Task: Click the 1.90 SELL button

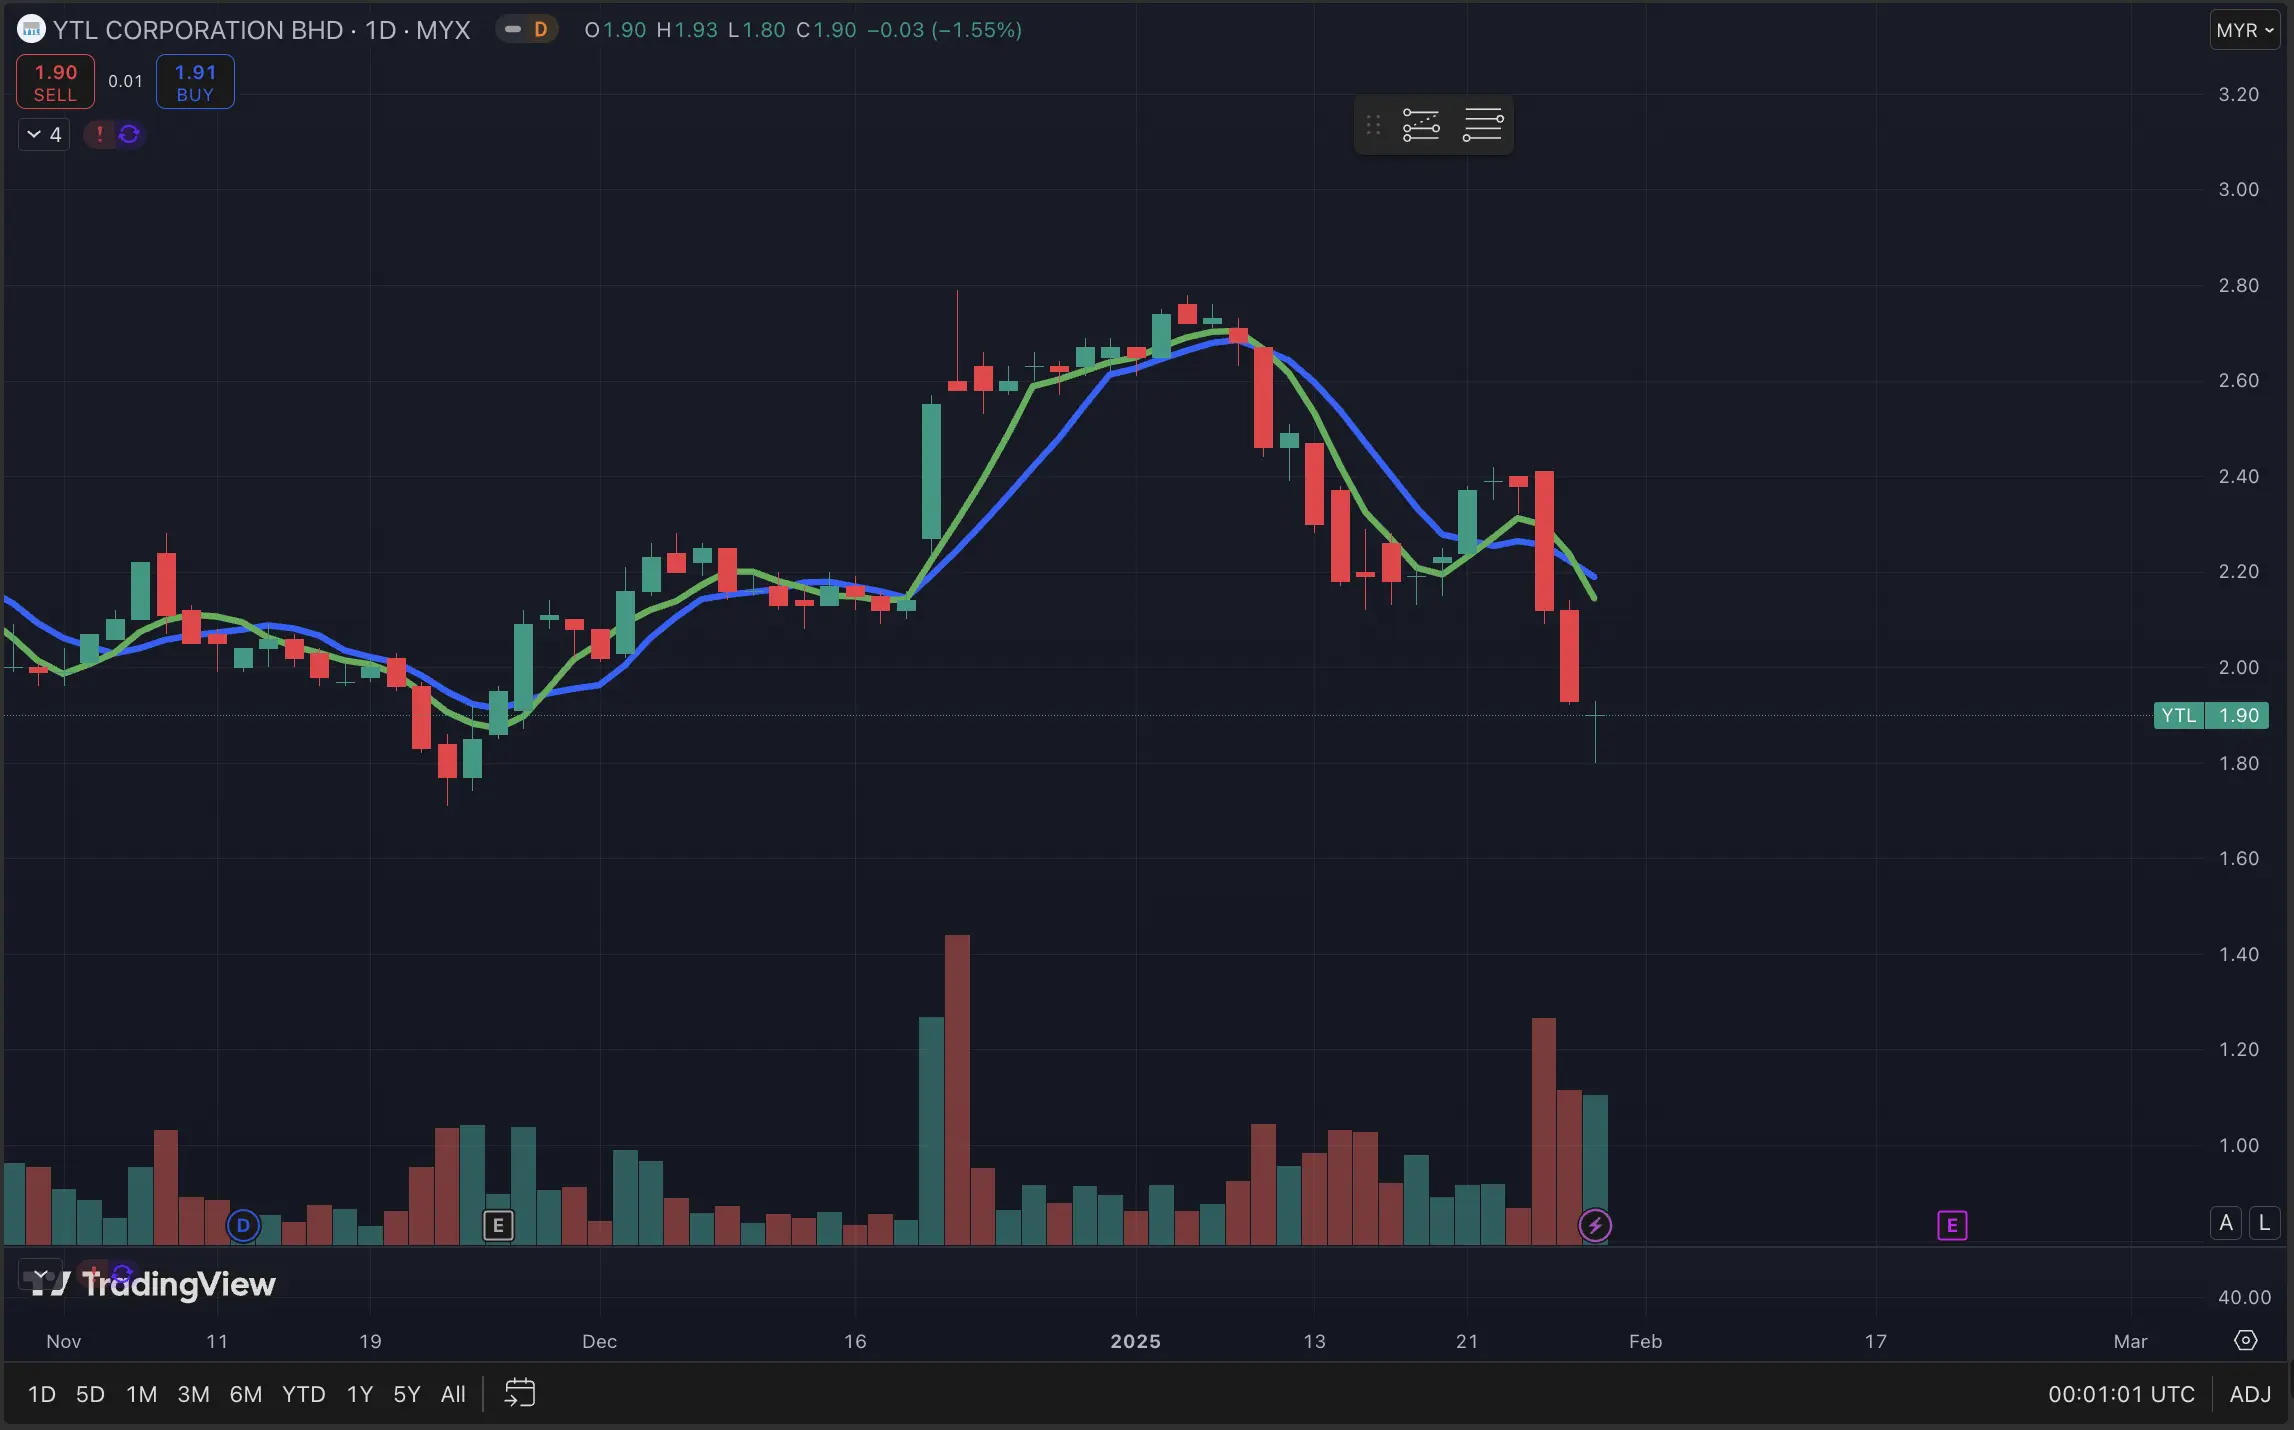Action: pyautogui.click(x=56, y=82)
